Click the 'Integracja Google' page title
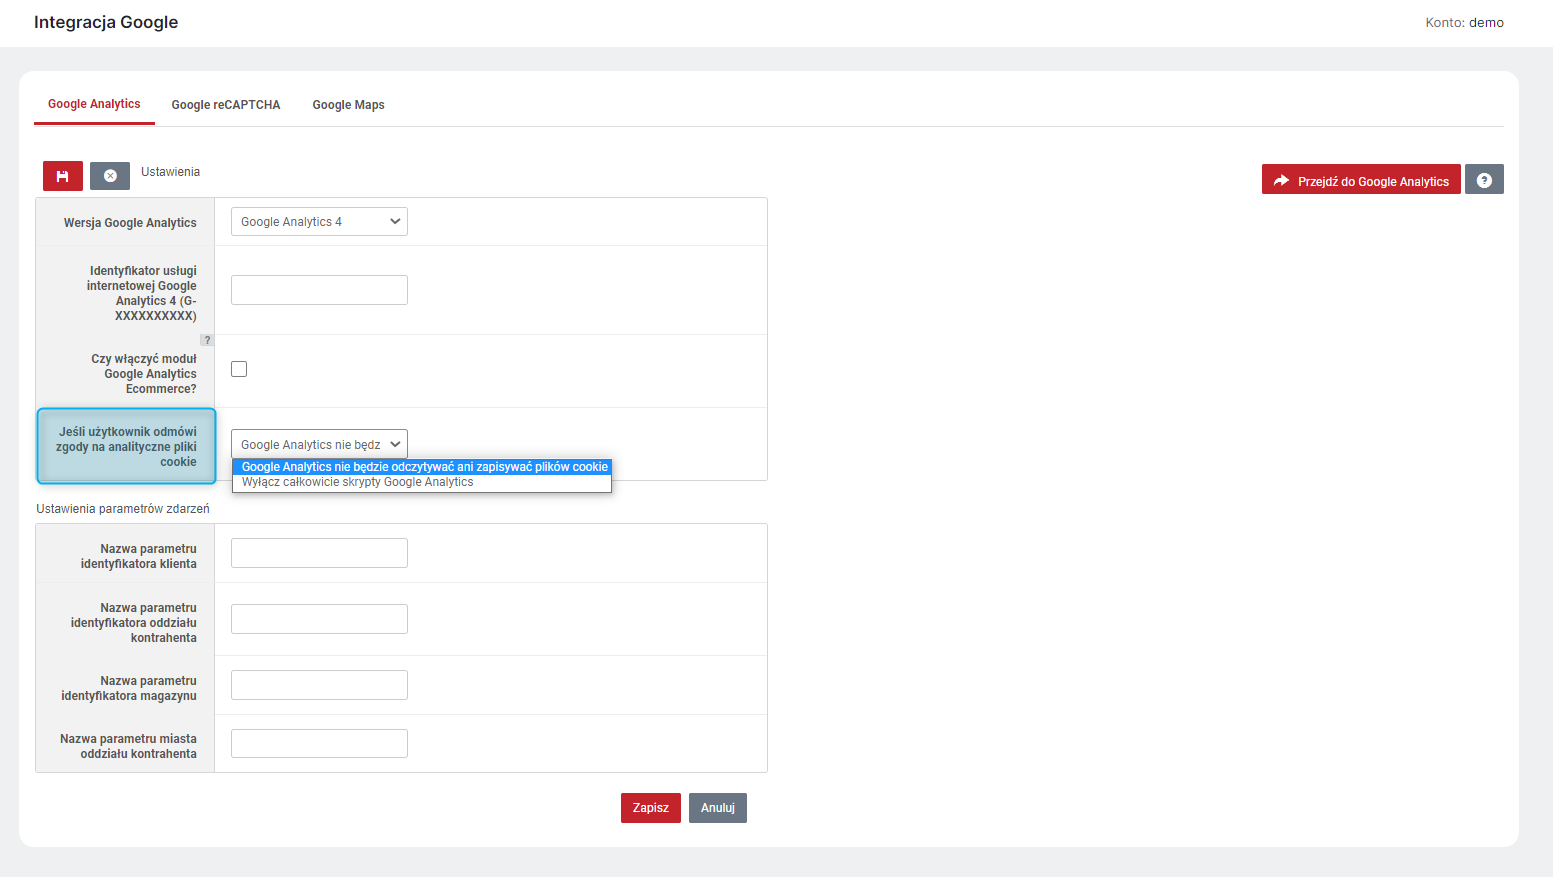 (x=106, y=22)
